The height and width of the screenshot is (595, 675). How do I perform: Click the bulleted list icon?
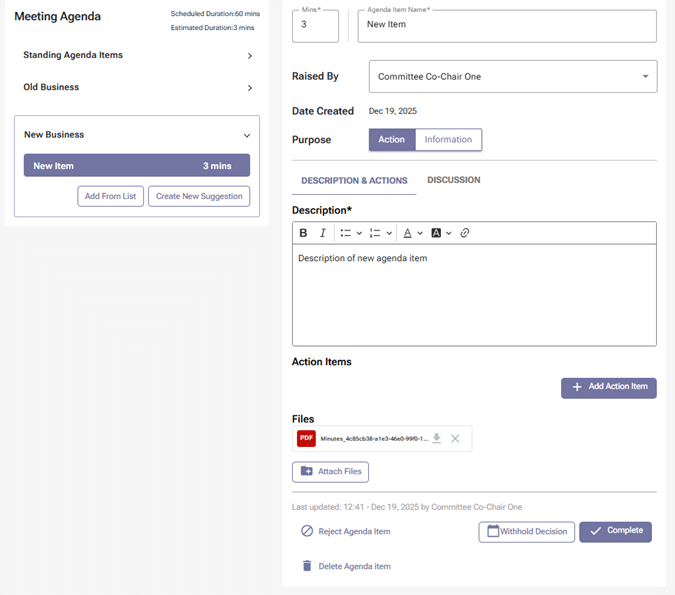[346, 233]
